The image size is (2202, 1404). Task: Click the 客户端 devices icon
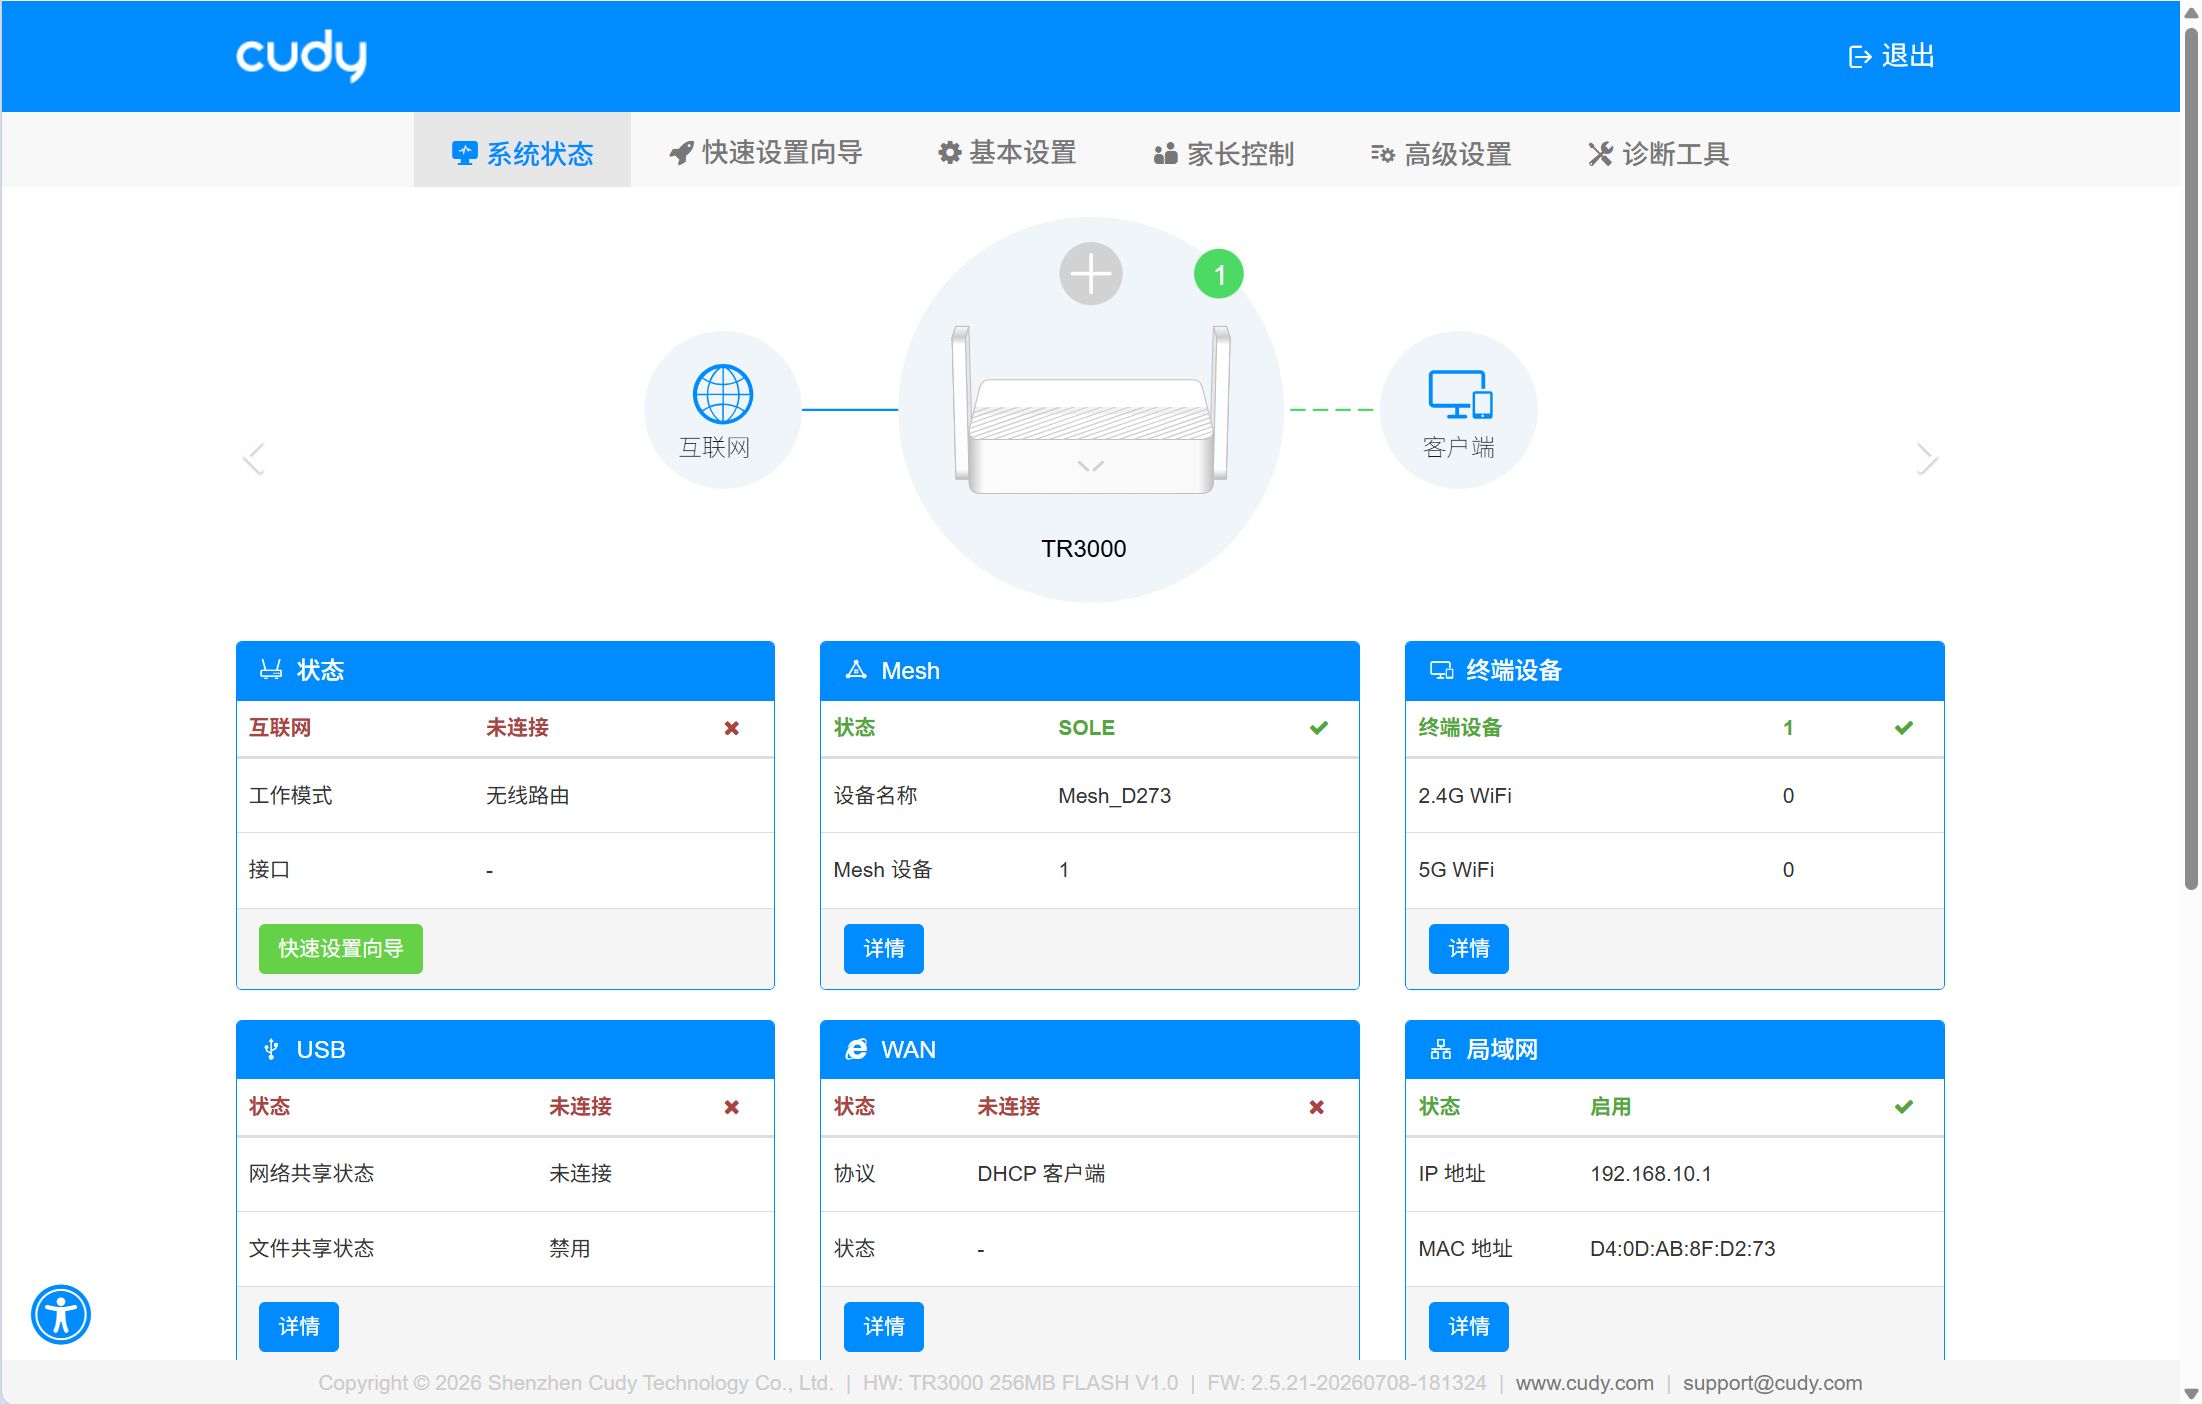pyautogui.click(x=1460, y=394)
